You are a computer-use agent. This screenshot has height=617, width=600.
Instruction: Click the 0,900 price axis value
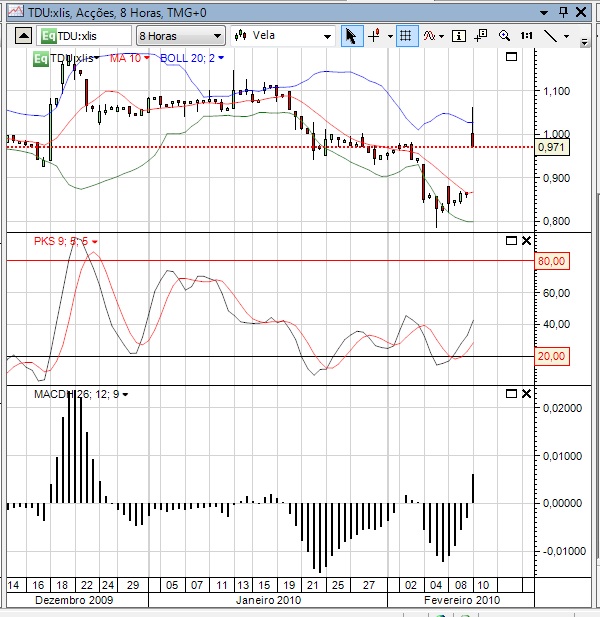tap(556, 178)
